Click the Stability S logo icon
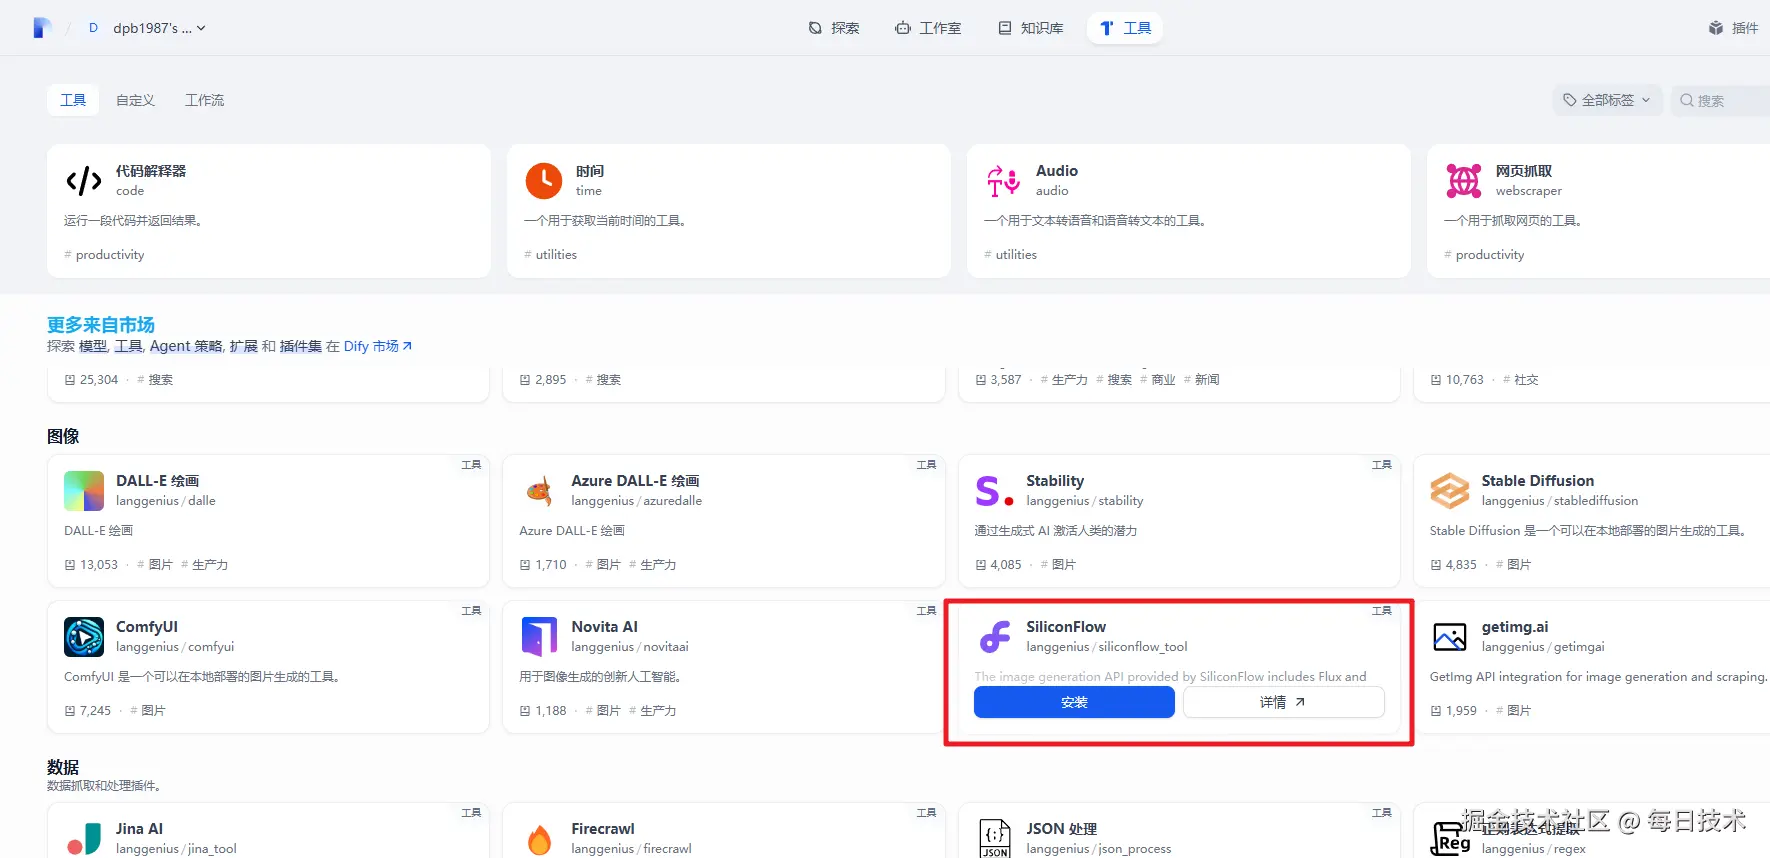Viewport: 1770px width, 858px height. (994, 491)
